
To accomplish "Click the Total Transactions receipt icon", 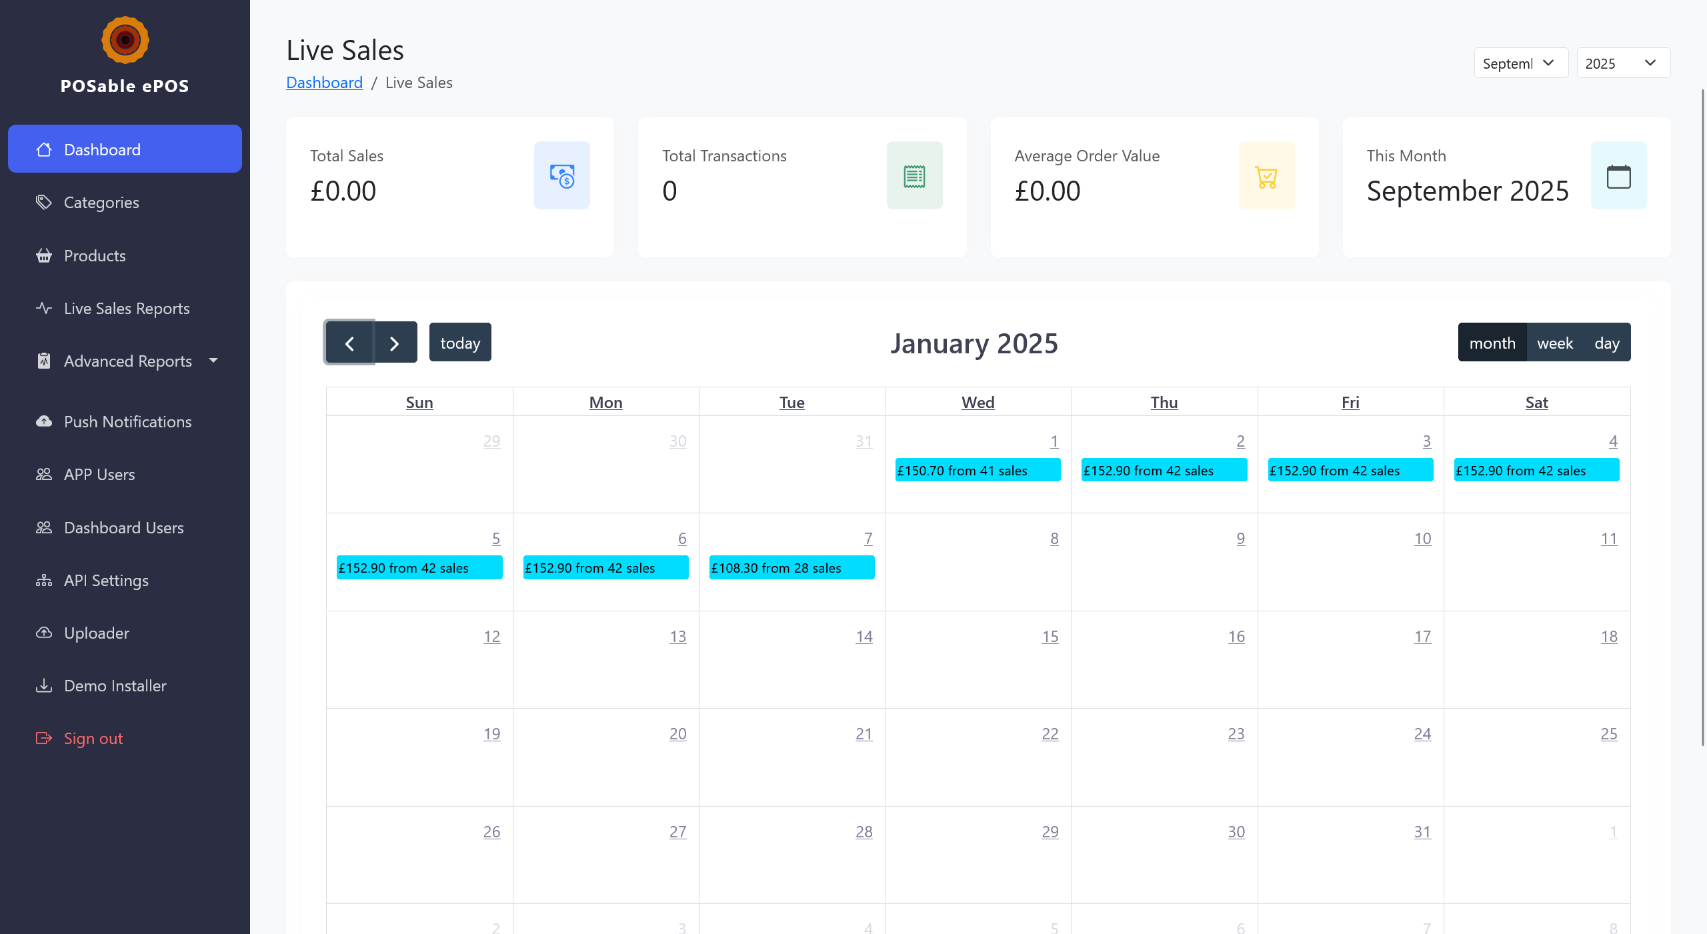I will coord(914,176).
